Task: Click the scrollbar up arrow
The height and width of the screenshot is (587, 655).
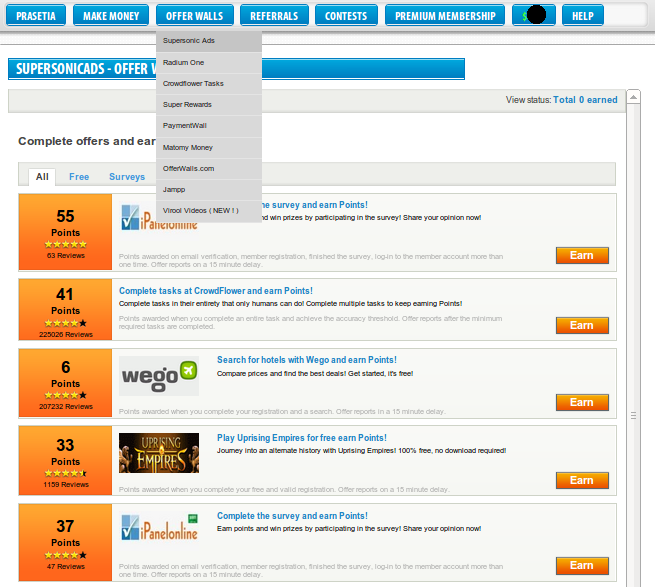Action: click(x=634, y=97)
